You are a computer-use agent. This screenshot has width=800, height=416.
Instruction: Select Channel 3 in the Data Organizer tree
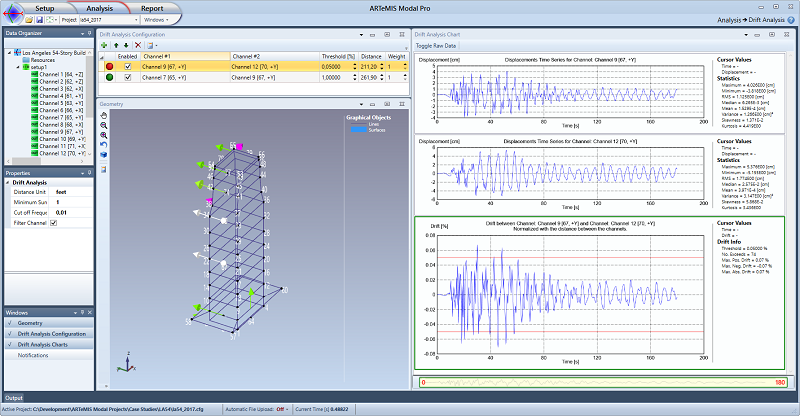[x=54, y=88]
